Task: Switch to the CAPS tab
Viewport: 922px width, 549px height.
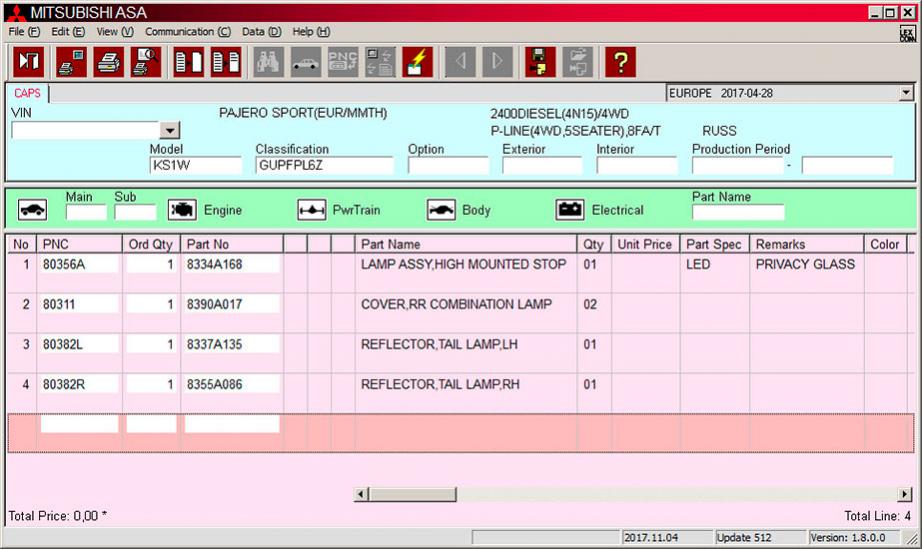Action: click(27, 93)
